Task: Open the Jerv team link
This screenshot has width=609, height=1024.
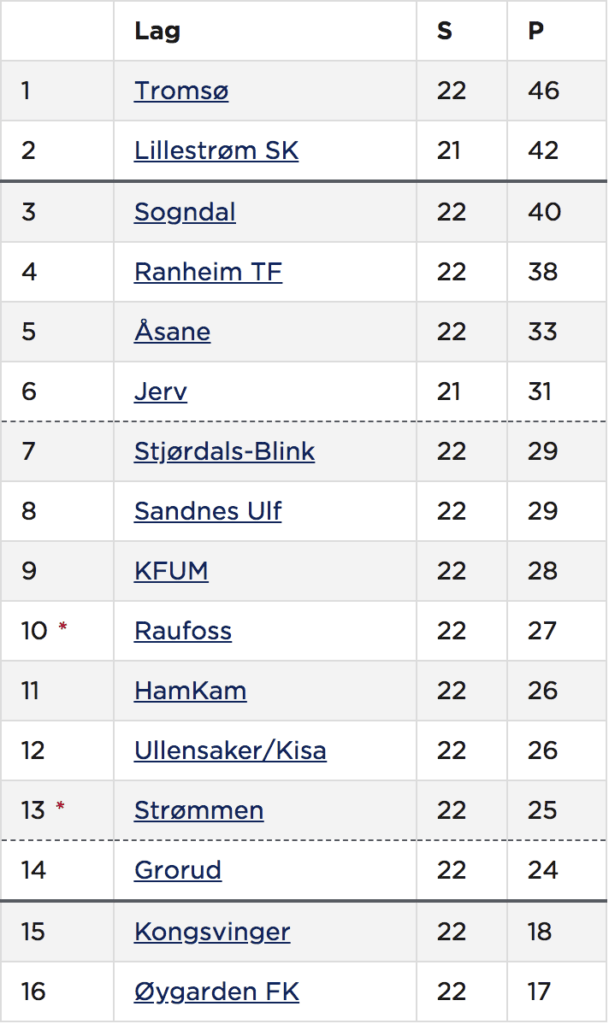Action: coord(161,392)
